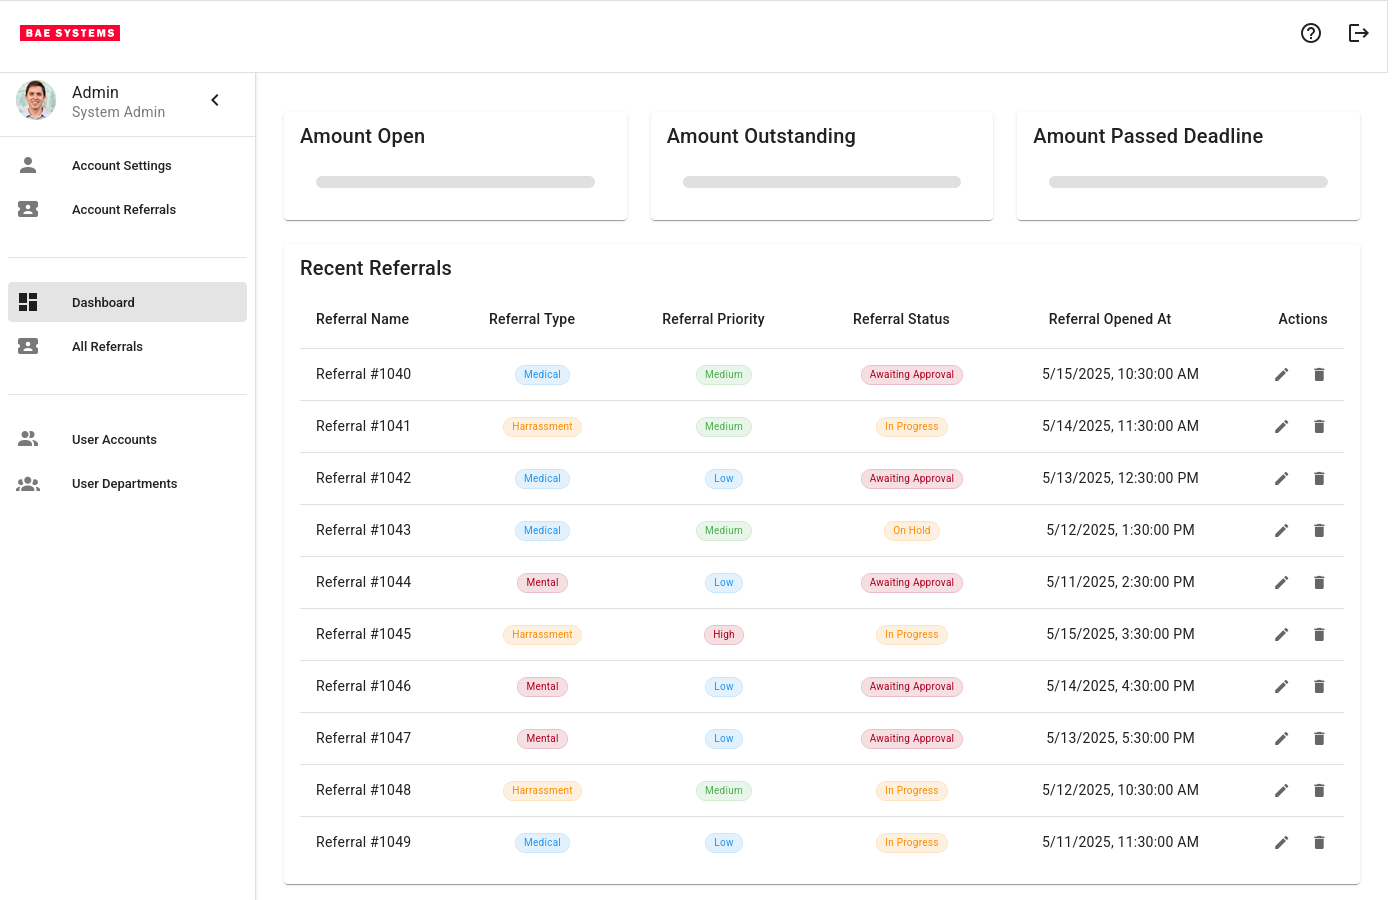
Task: Edit Referral #1046
Action: coord(1282,687)
